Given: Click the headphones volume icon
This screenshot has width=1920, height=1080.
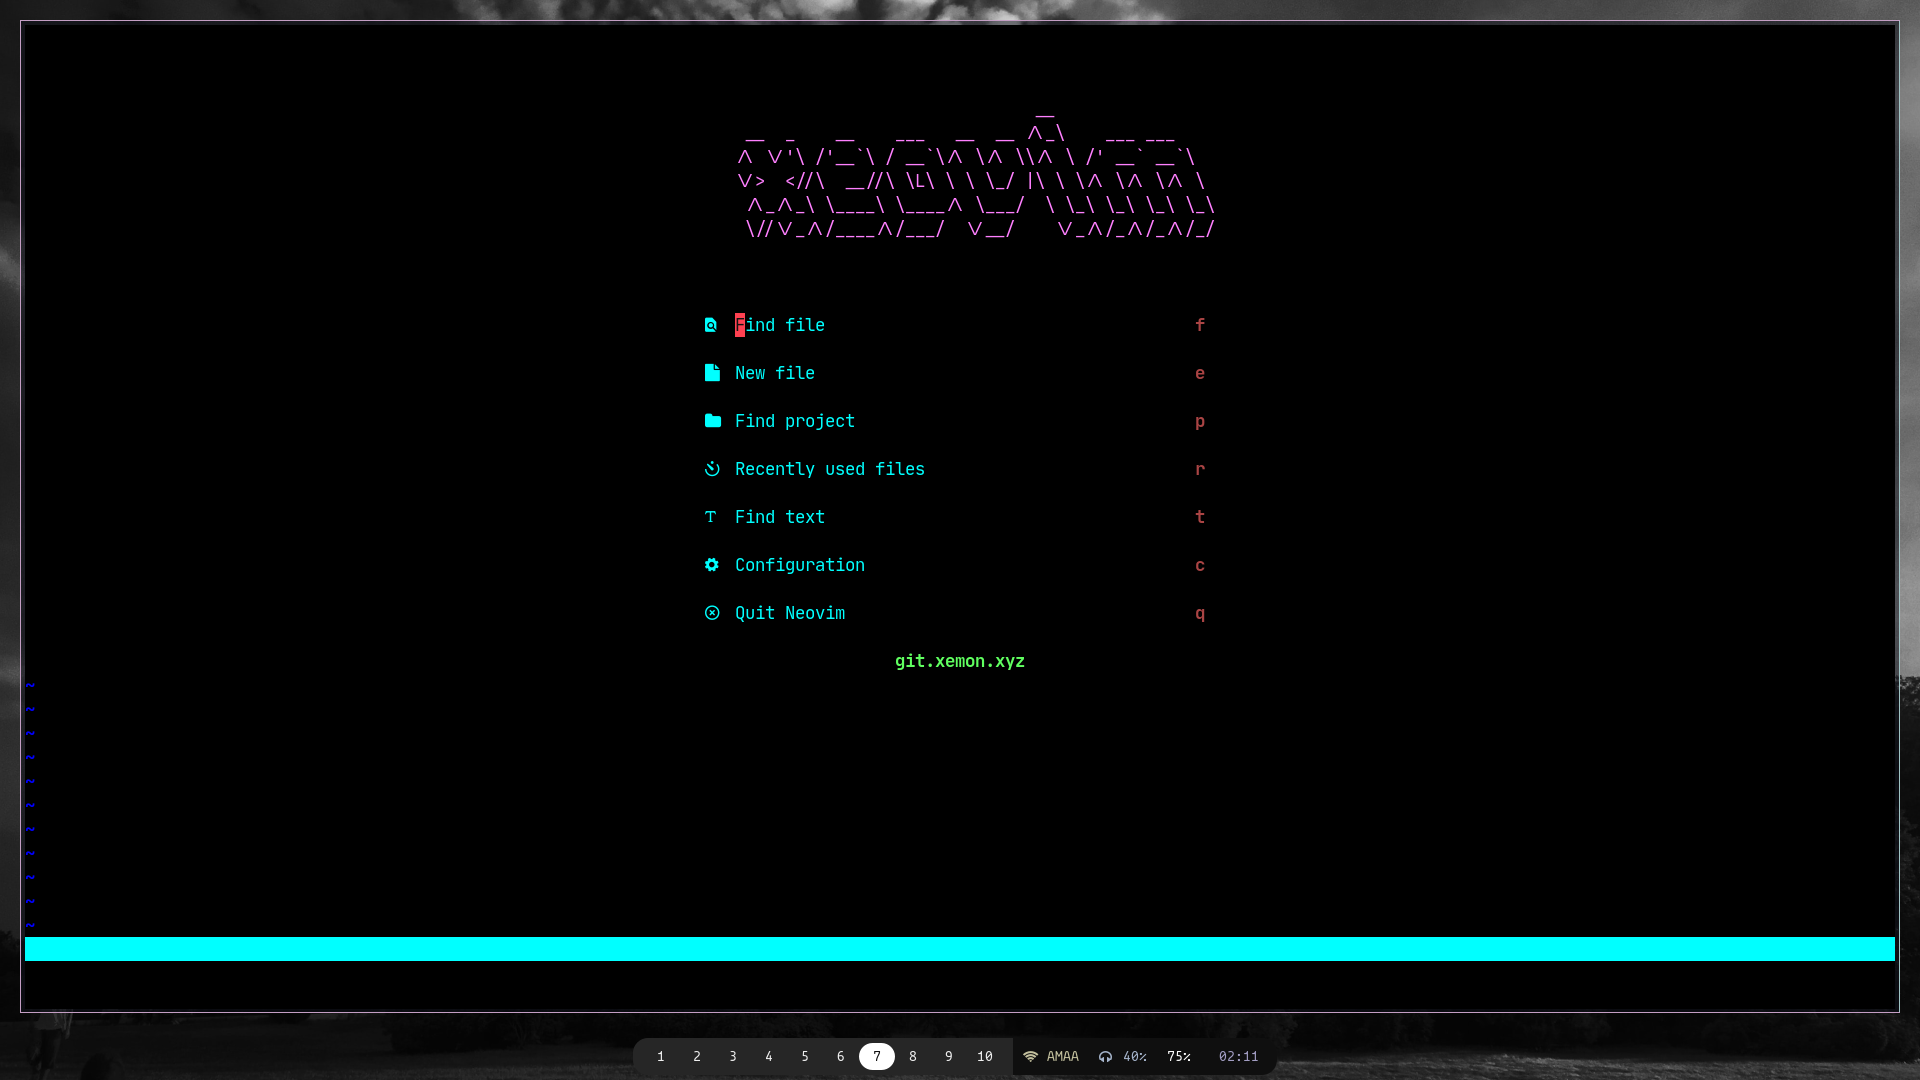Looking at the screenshot, I should (x=1105, y=1057).
